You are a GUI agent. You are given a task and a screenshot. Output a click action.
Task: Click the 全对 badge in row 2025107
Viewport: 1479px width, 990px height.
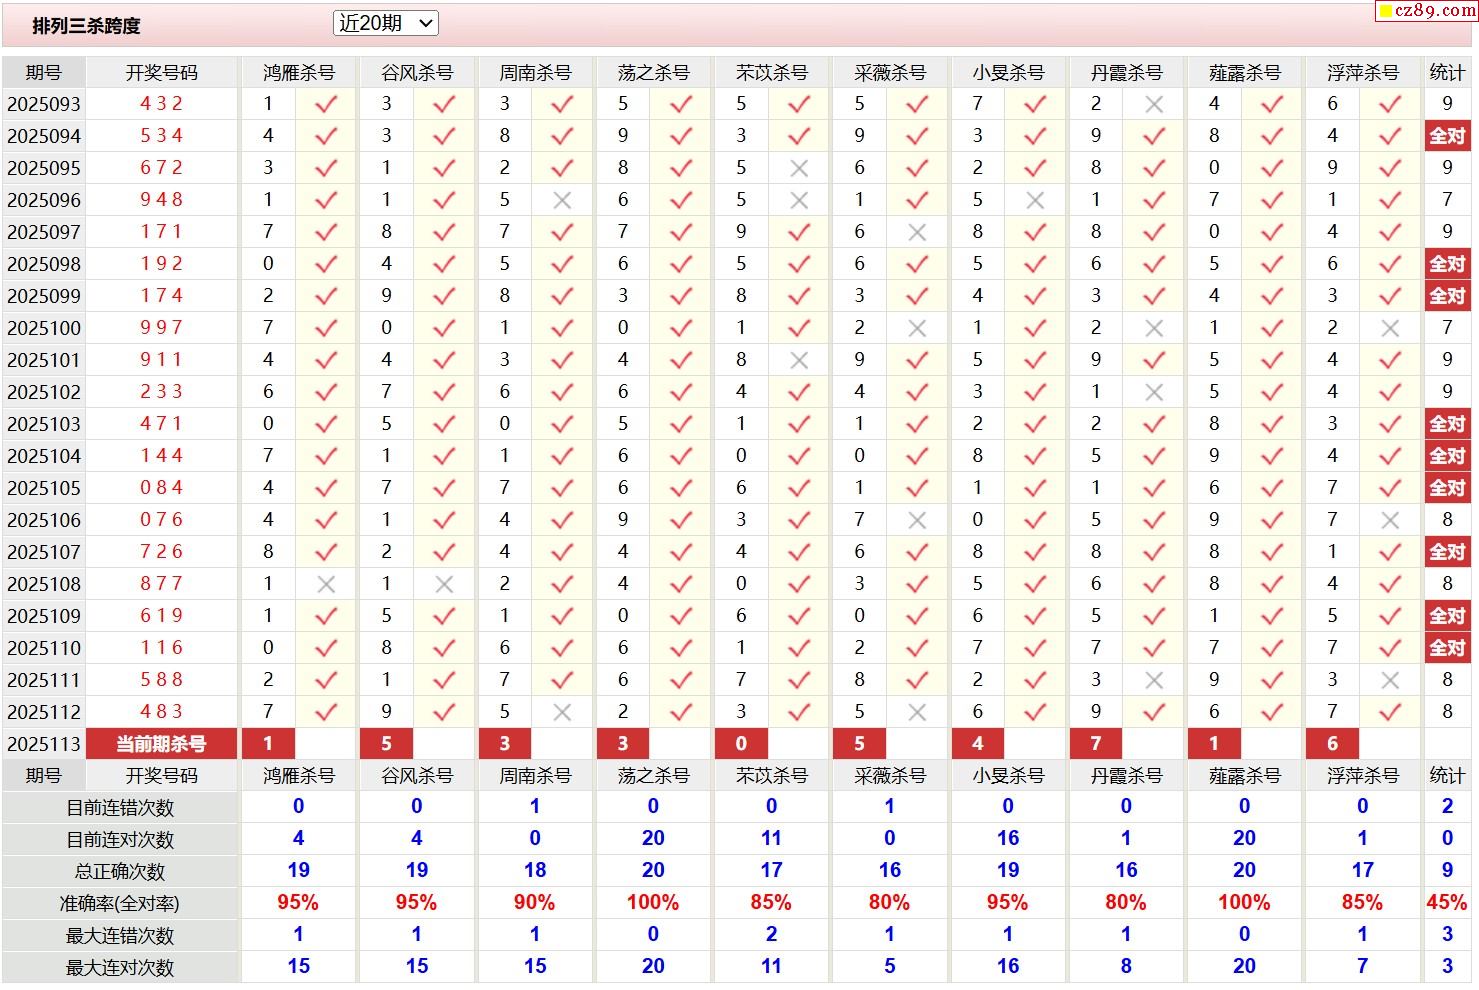click(x=1447, y=552)
